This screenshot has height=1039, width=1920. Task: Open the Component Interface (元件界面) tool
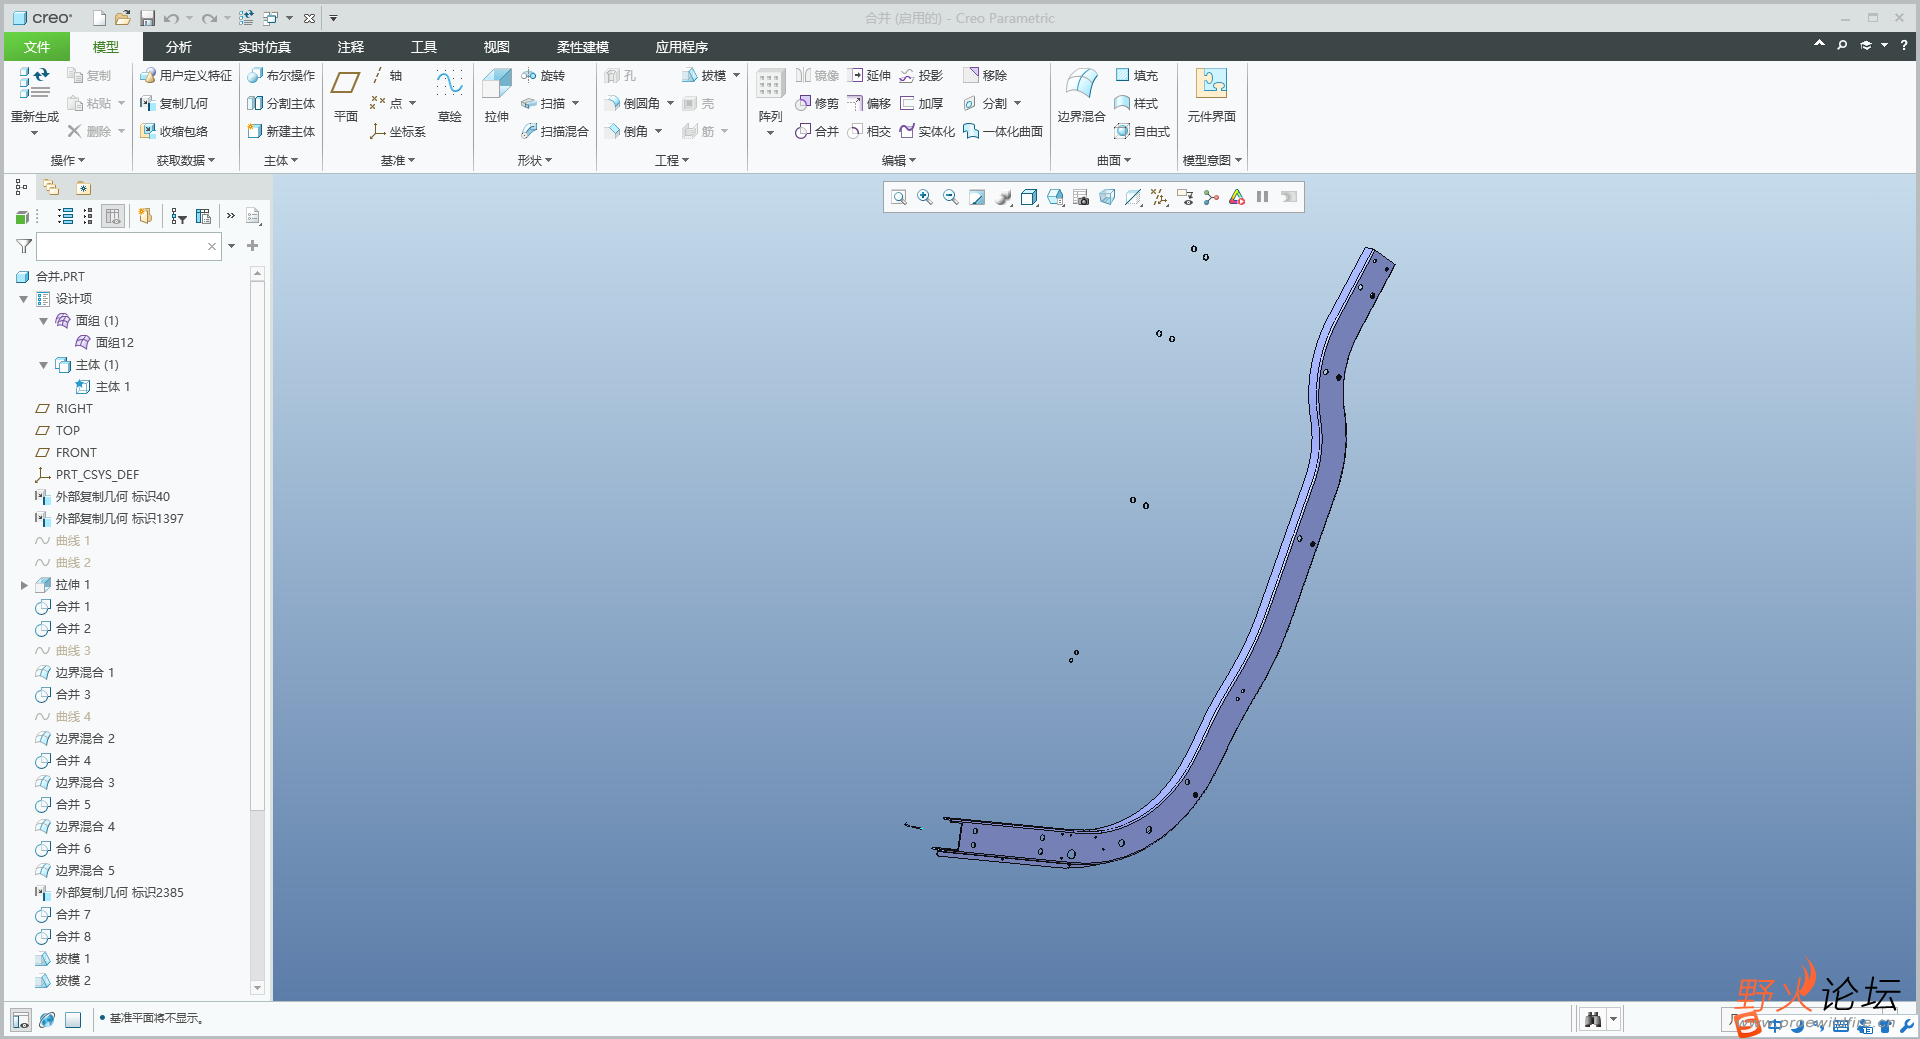1211,95
